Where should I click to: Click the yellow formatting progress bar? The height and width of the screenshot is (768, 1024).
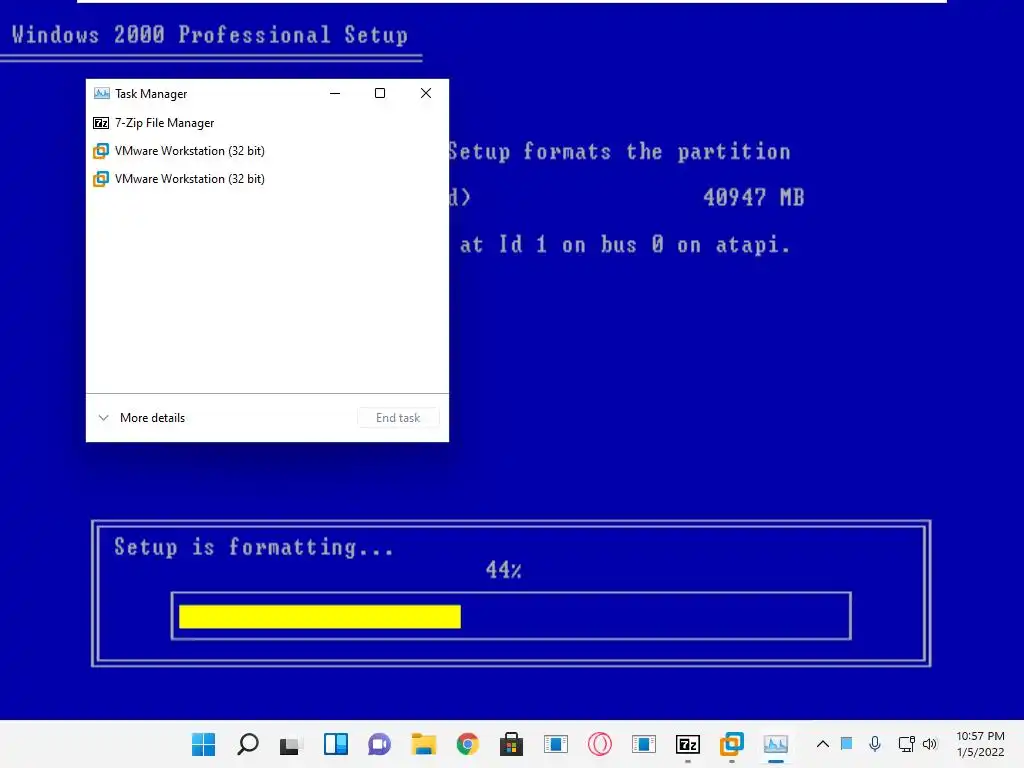coord(320,616)
